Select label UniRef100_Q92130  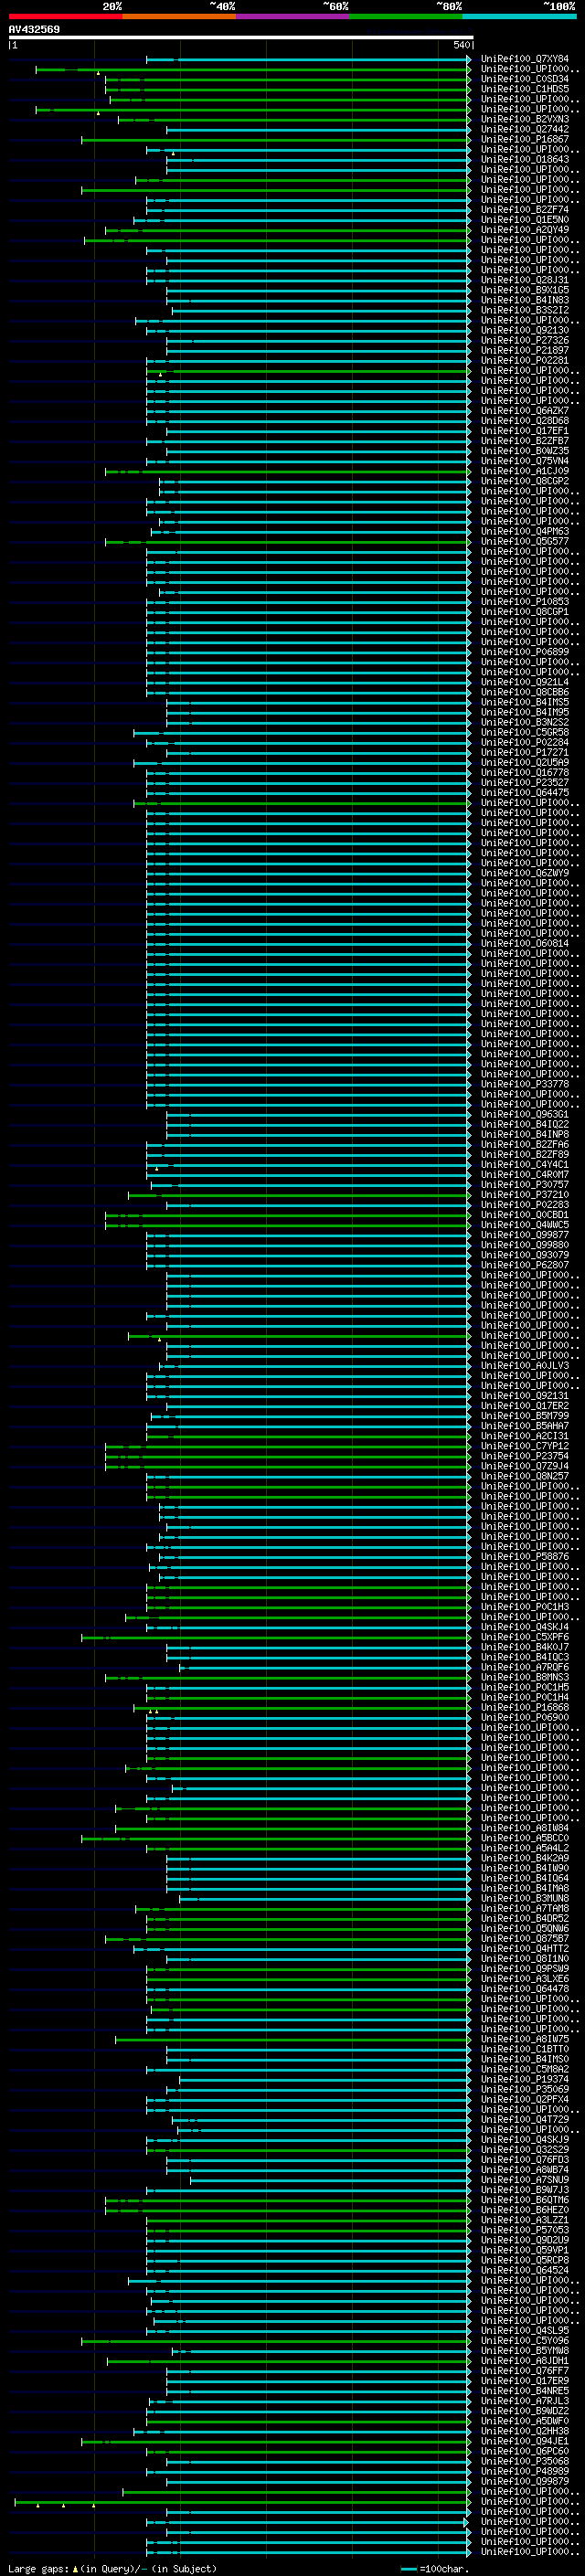click(525, 330)
